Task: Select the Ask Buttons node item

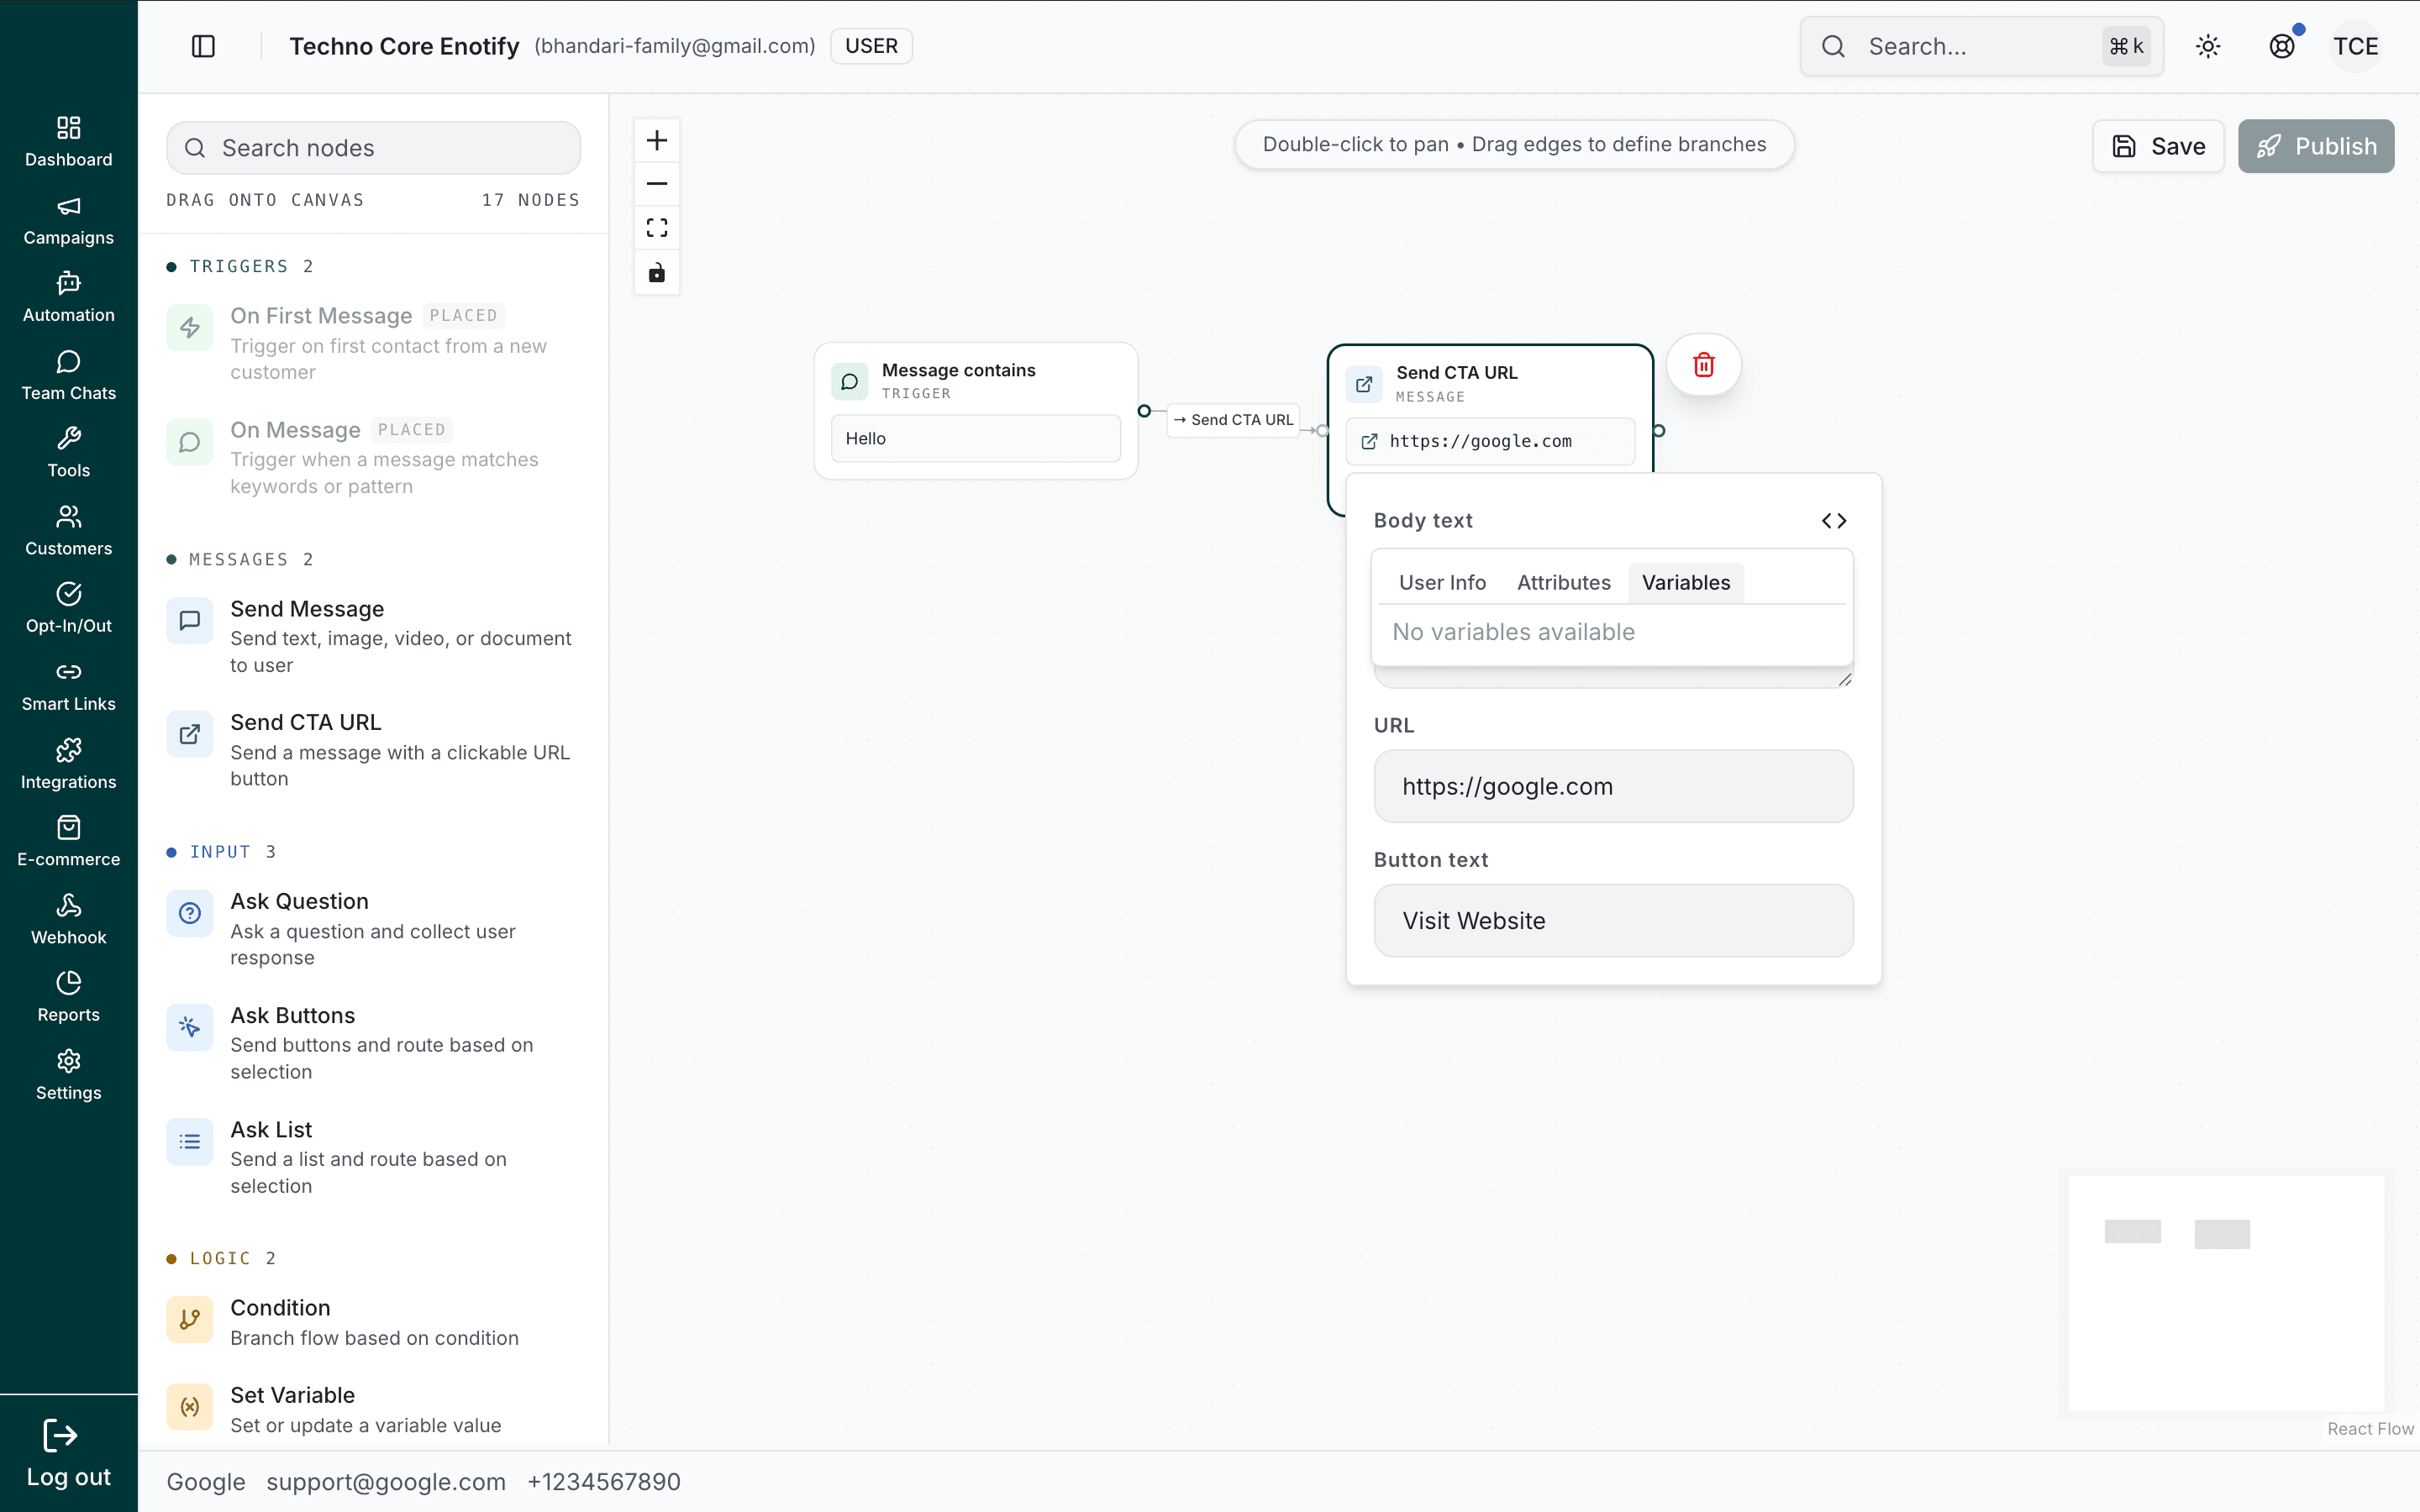Action: (x=373, y=1043)
